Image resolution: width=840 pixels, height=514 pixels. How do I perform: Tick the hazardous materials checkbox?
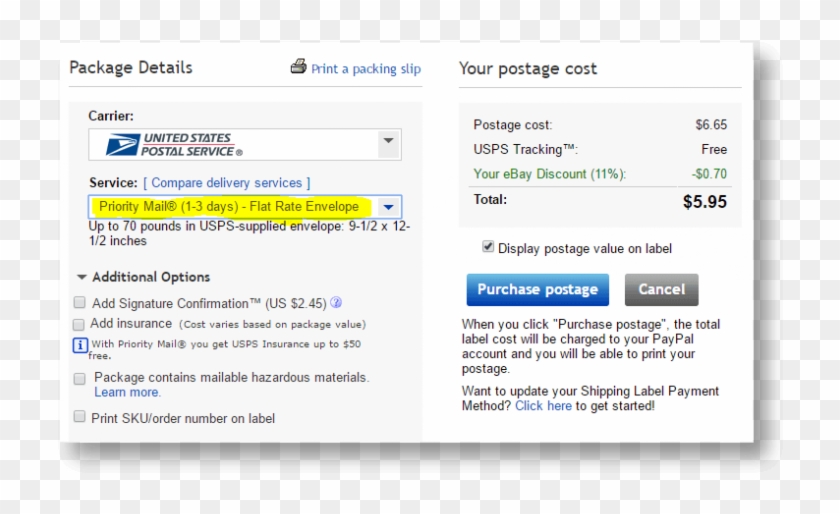pos(80,379)
